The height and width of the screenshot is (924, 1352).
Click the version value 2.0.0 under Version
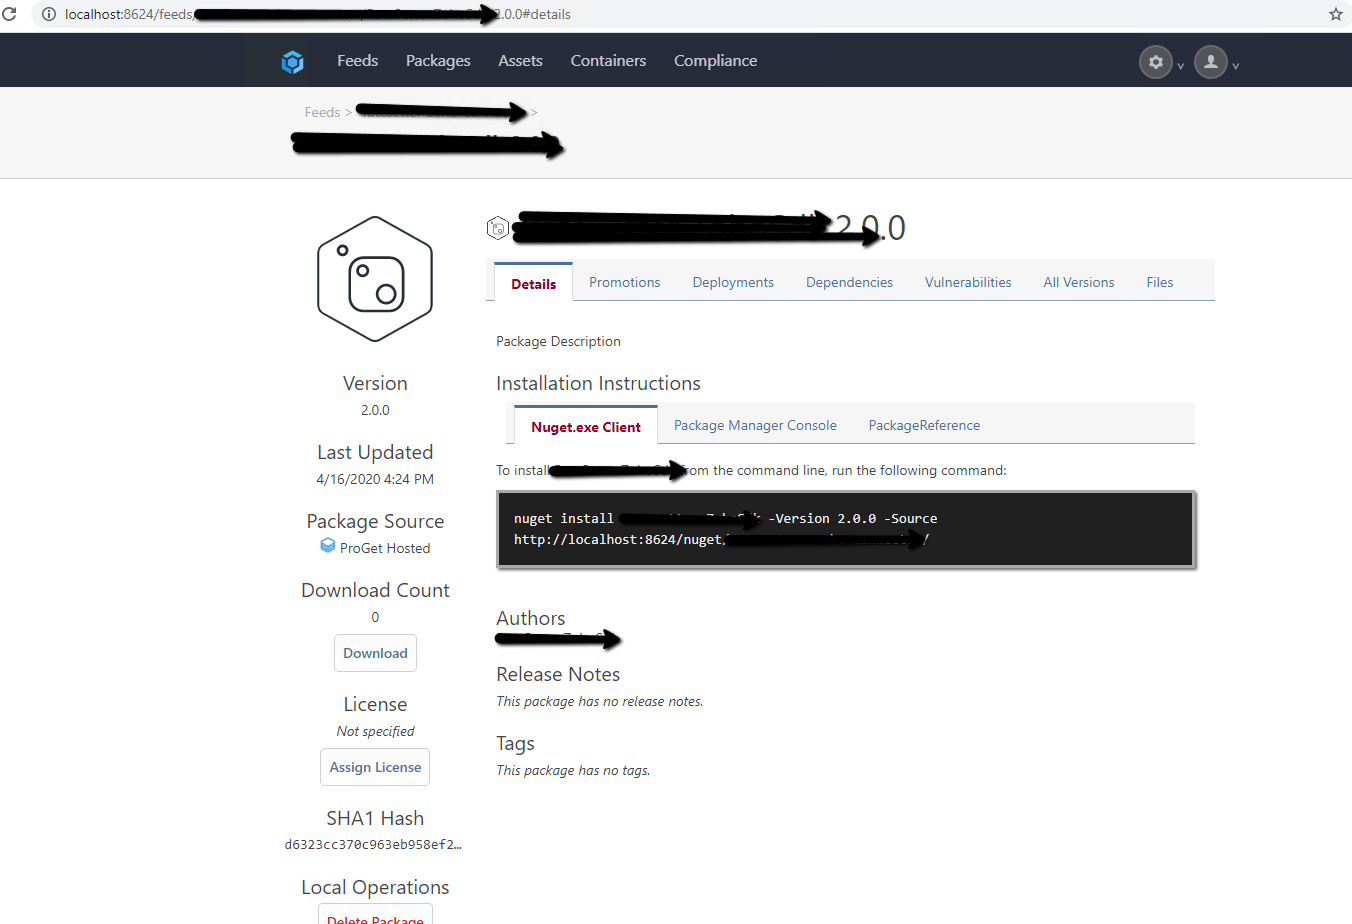pos(375,410)
